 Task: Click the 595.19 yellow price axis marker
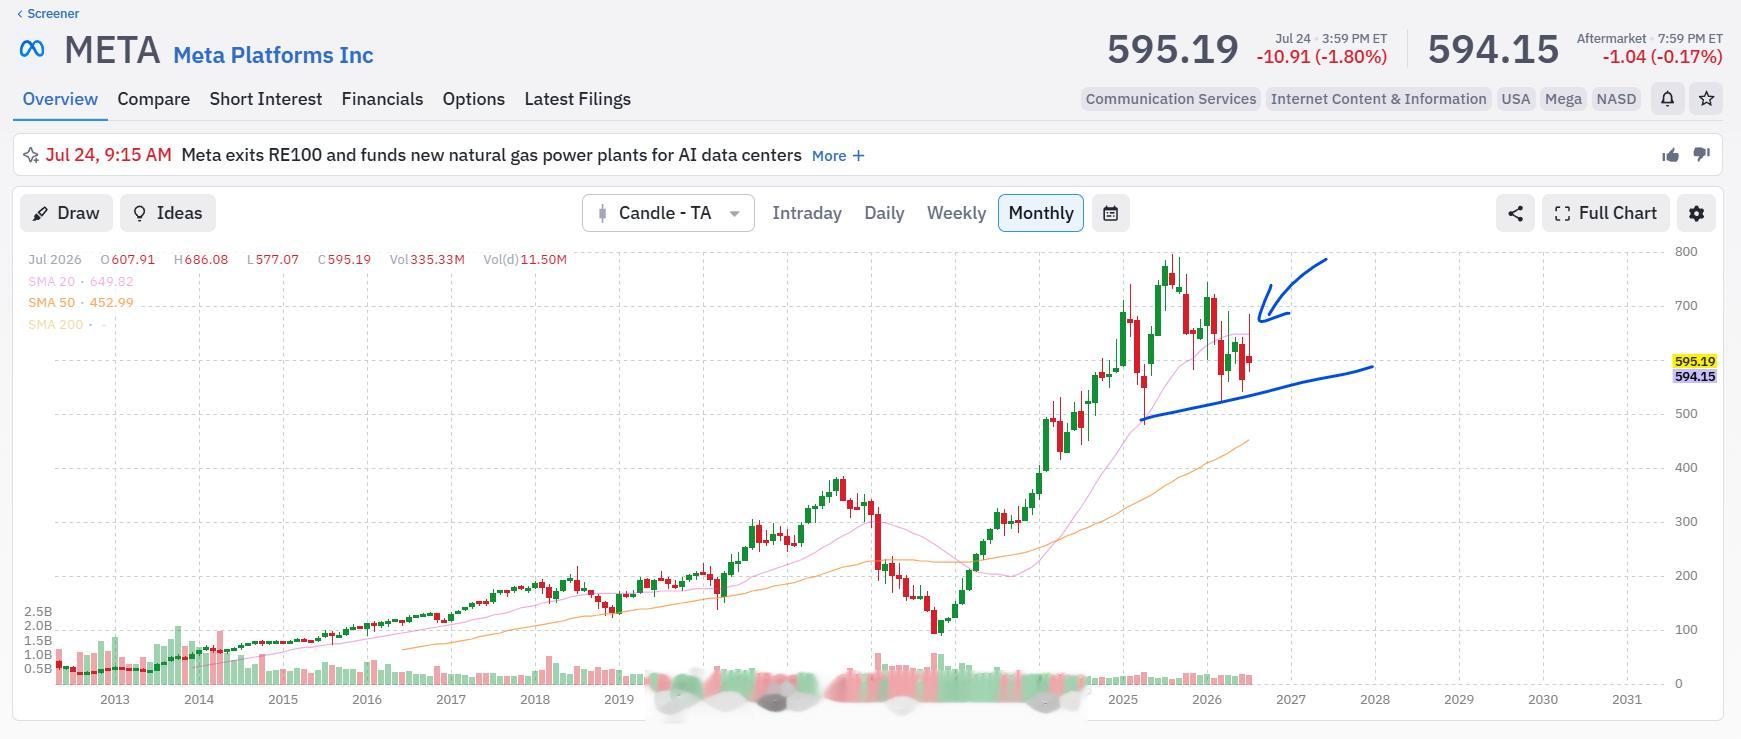click(x=1695, y=361)
